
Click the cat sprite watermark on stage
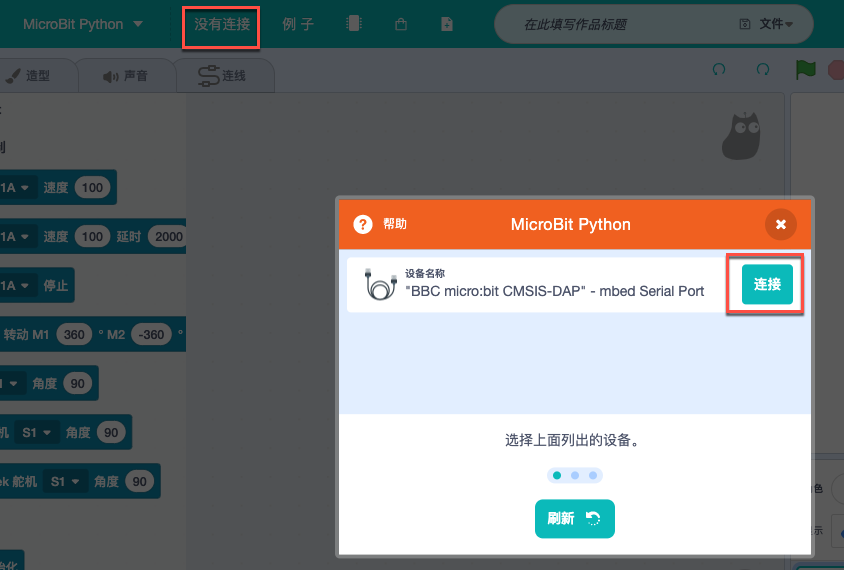point(741,136)
